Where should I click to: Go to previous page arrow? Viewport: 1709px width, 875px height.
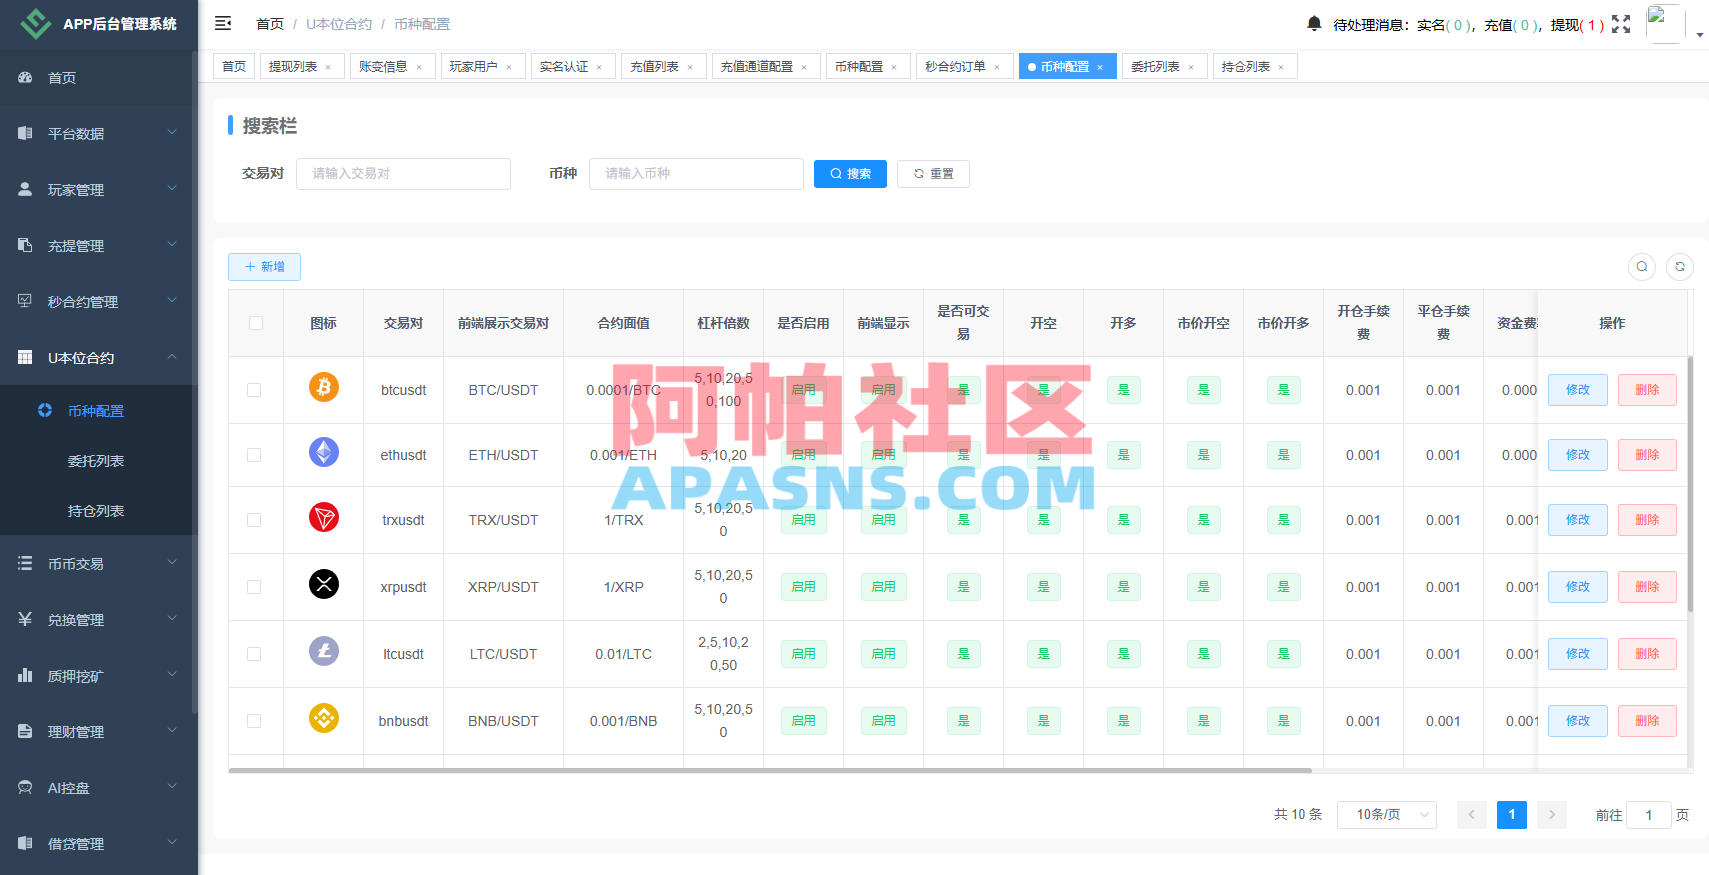pos(1471,815)
